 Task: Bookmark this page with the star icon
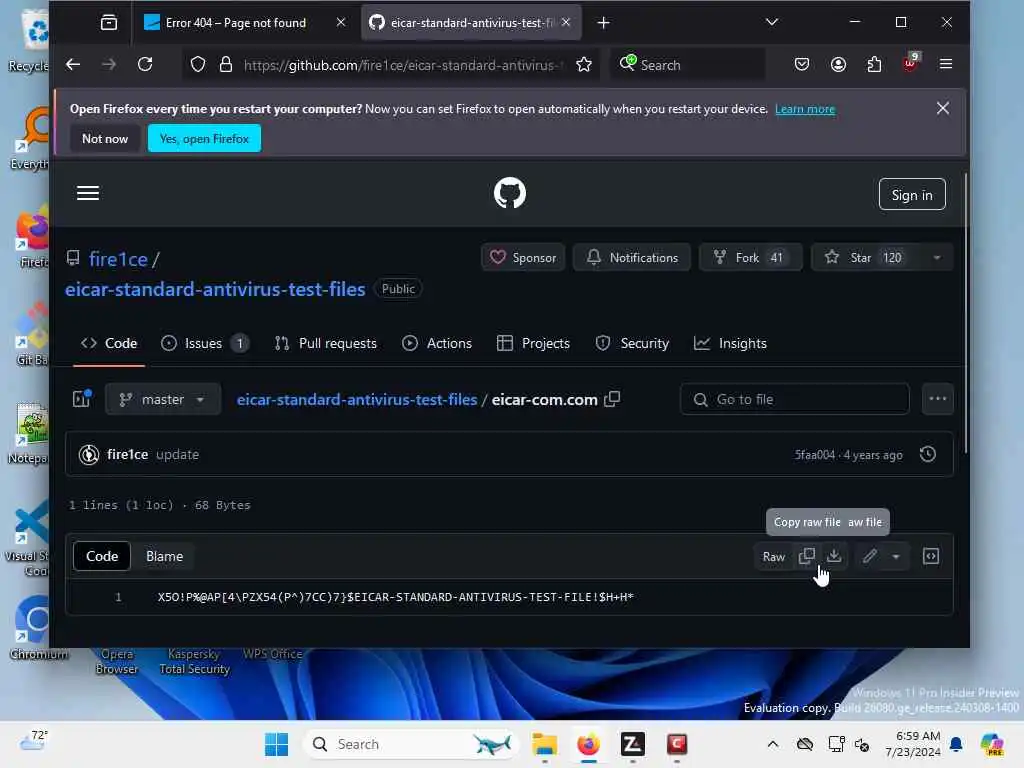(584, 65)
